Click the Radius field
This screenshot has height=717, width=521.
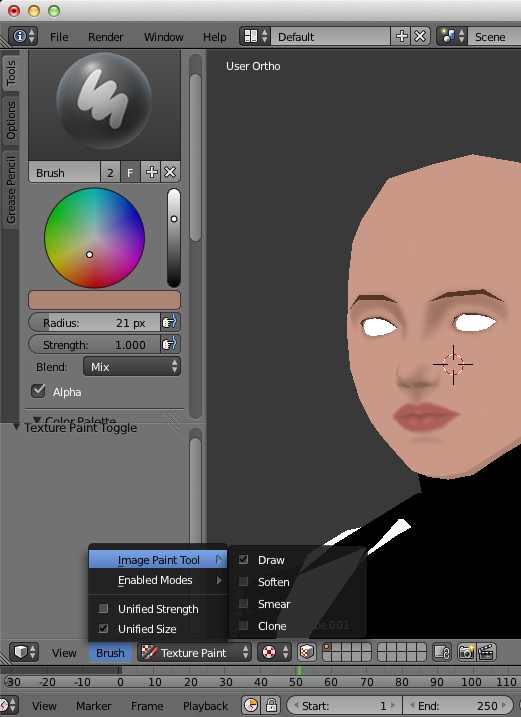[94, 322]
